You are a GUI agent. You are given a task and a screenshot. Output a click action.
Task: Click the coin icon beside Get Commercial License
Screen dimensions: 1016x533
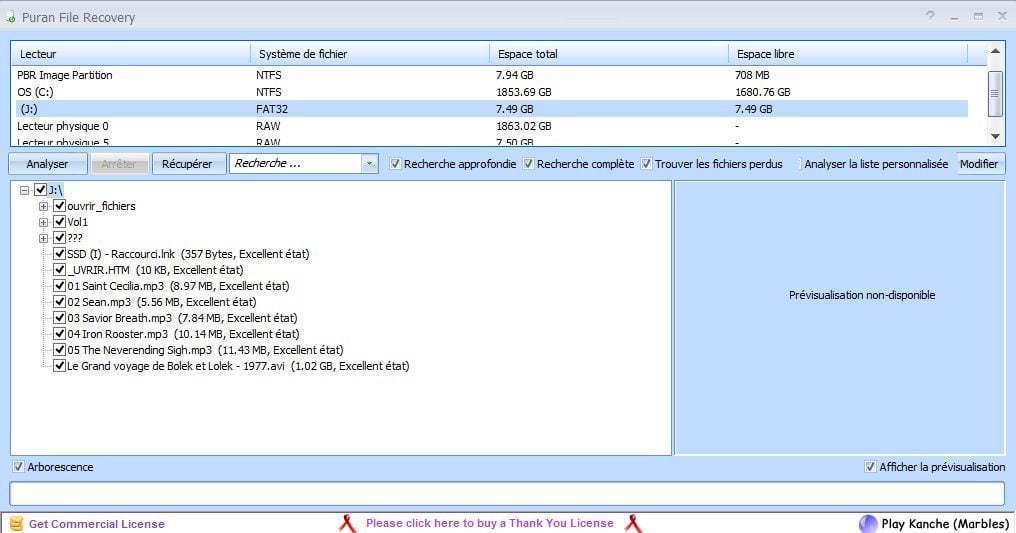tap(15, 524)
